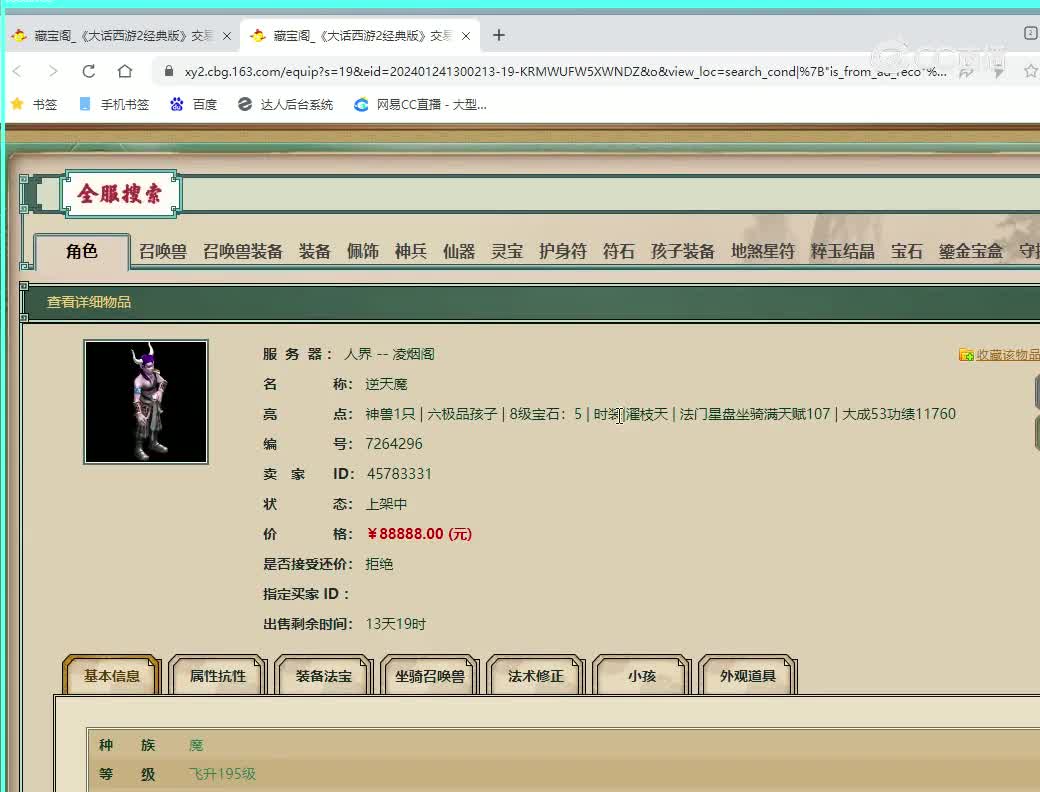The width and height of the screenshot is (1040, 792).
Task: Open the 外观道具 detail tab
Action: 748,676
